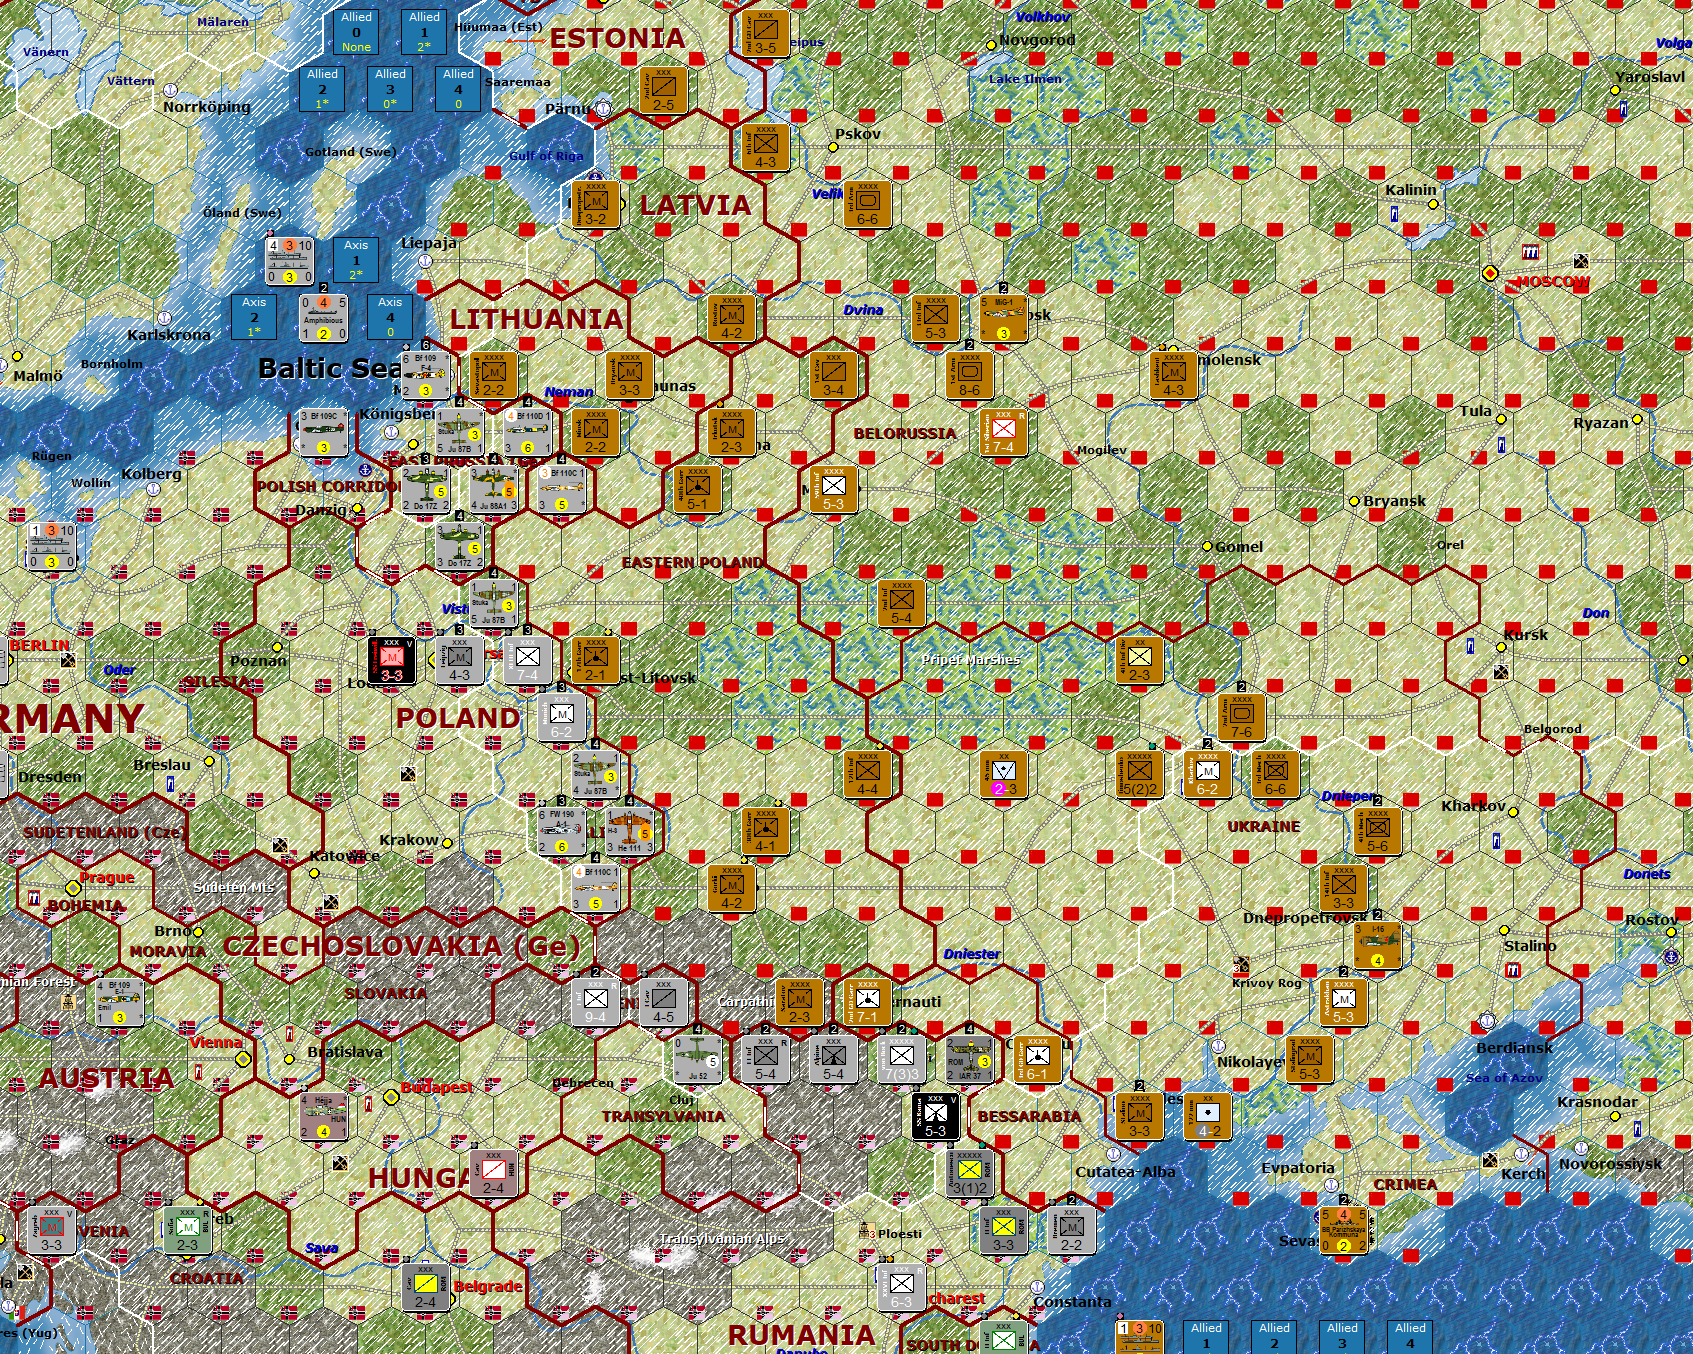Select the 3-5 cavalry corps near Lake Peipus

[765, 34]
